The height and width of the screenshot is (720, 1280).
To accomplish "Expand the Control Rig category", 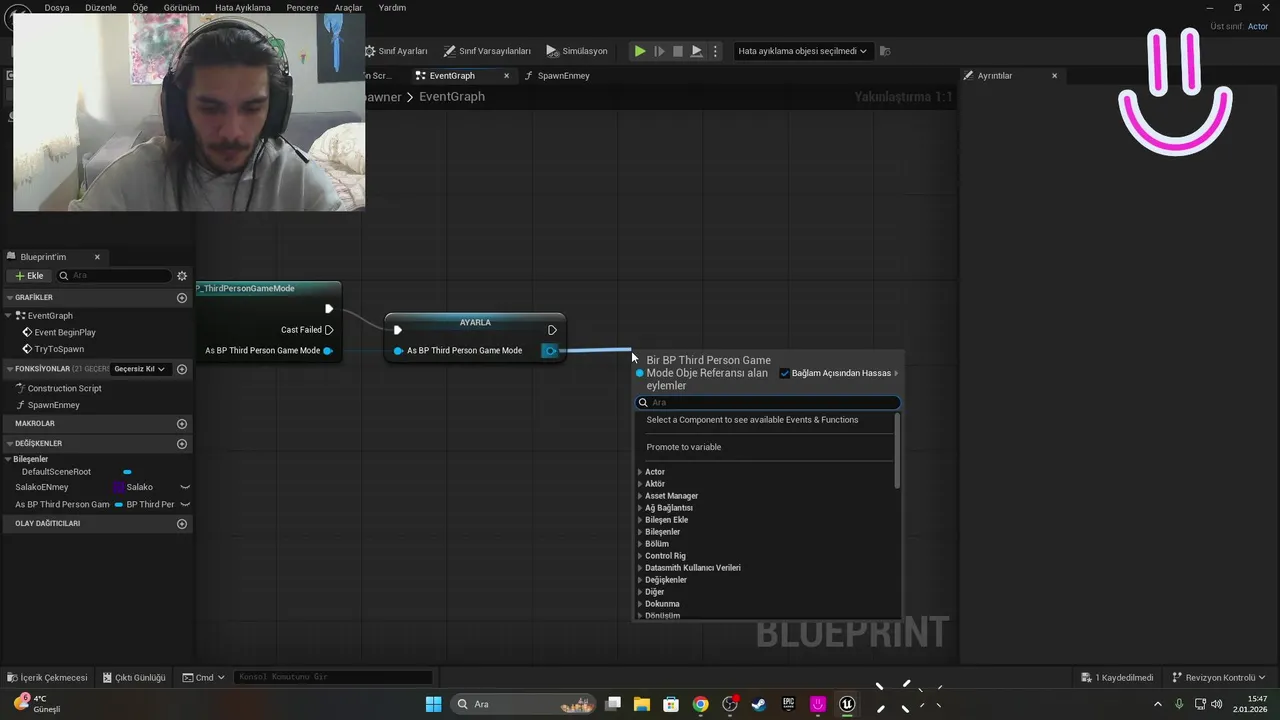I will (x=640, y=556).
